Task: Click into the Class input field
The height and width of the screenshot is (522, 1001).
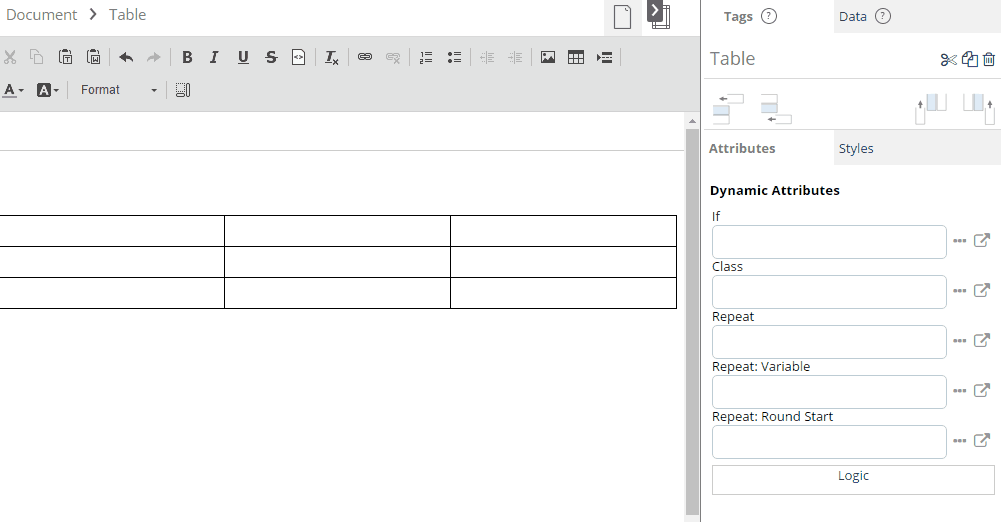Action: pos(829,292)
